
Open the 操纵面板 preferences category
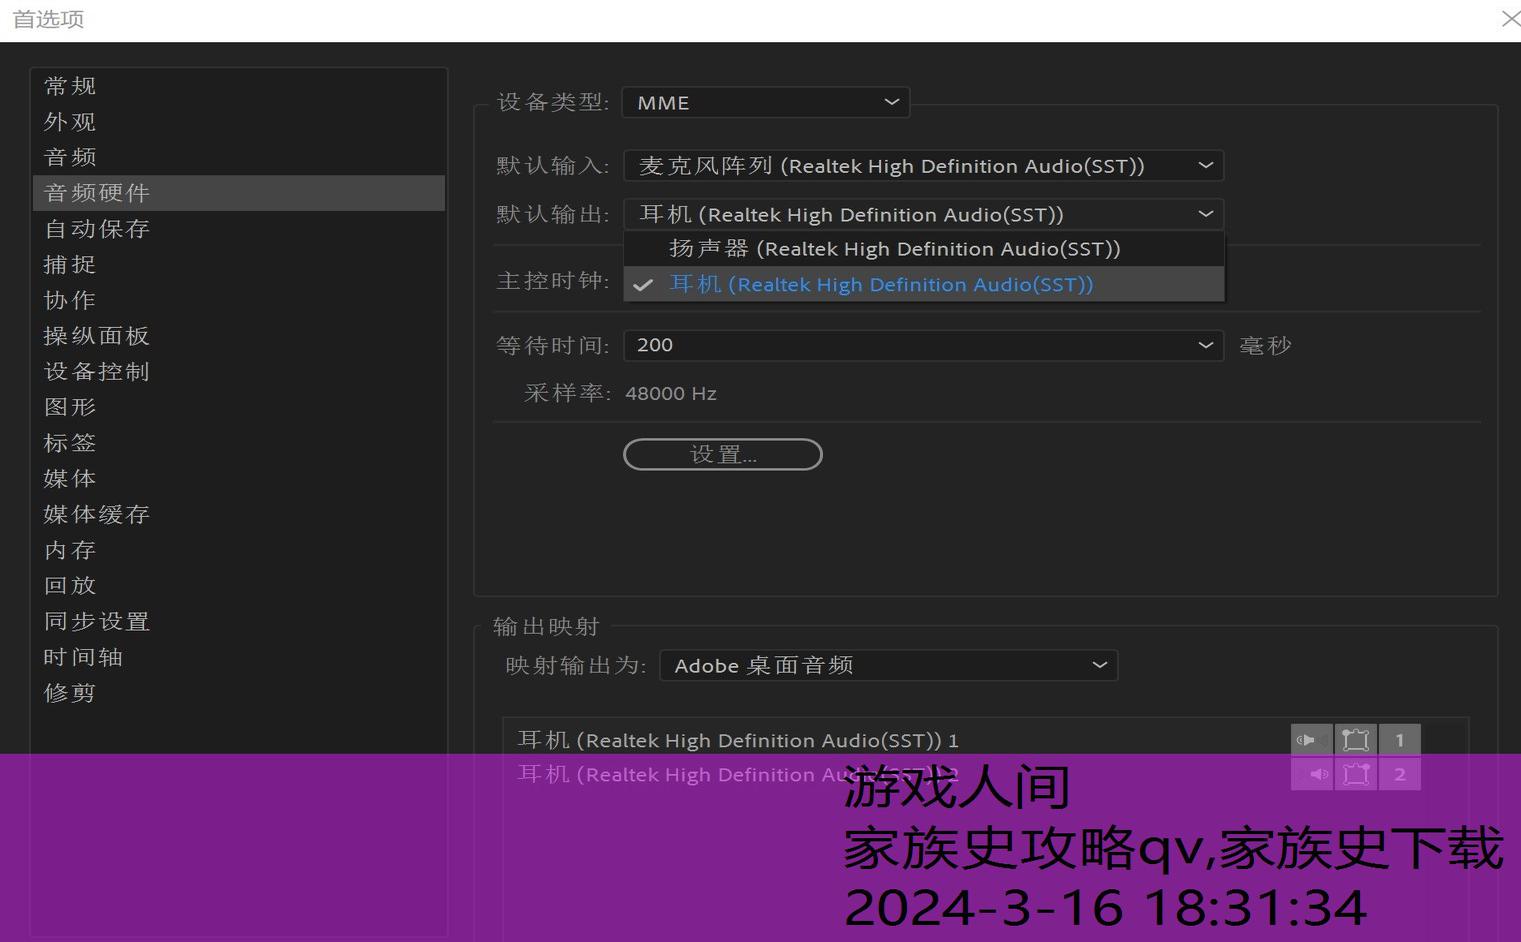239,336
